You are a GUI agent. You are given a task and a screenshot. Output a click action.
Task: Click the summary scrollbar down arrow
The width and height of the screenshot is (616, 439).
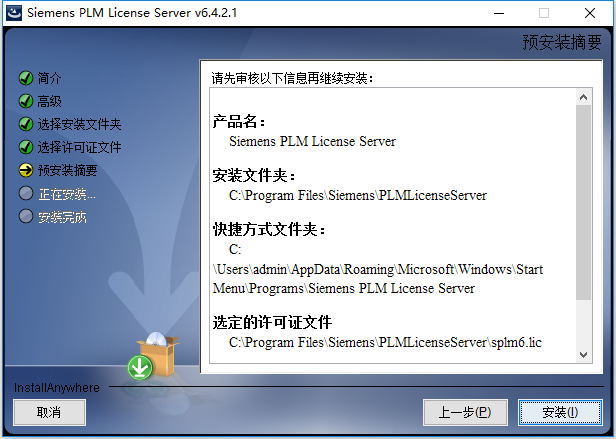(x=583, y=355)
